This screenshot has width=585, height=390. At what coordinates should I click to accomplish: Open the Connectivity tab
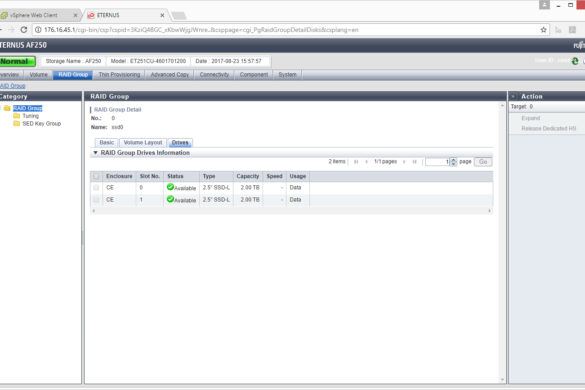pos(214,75)
